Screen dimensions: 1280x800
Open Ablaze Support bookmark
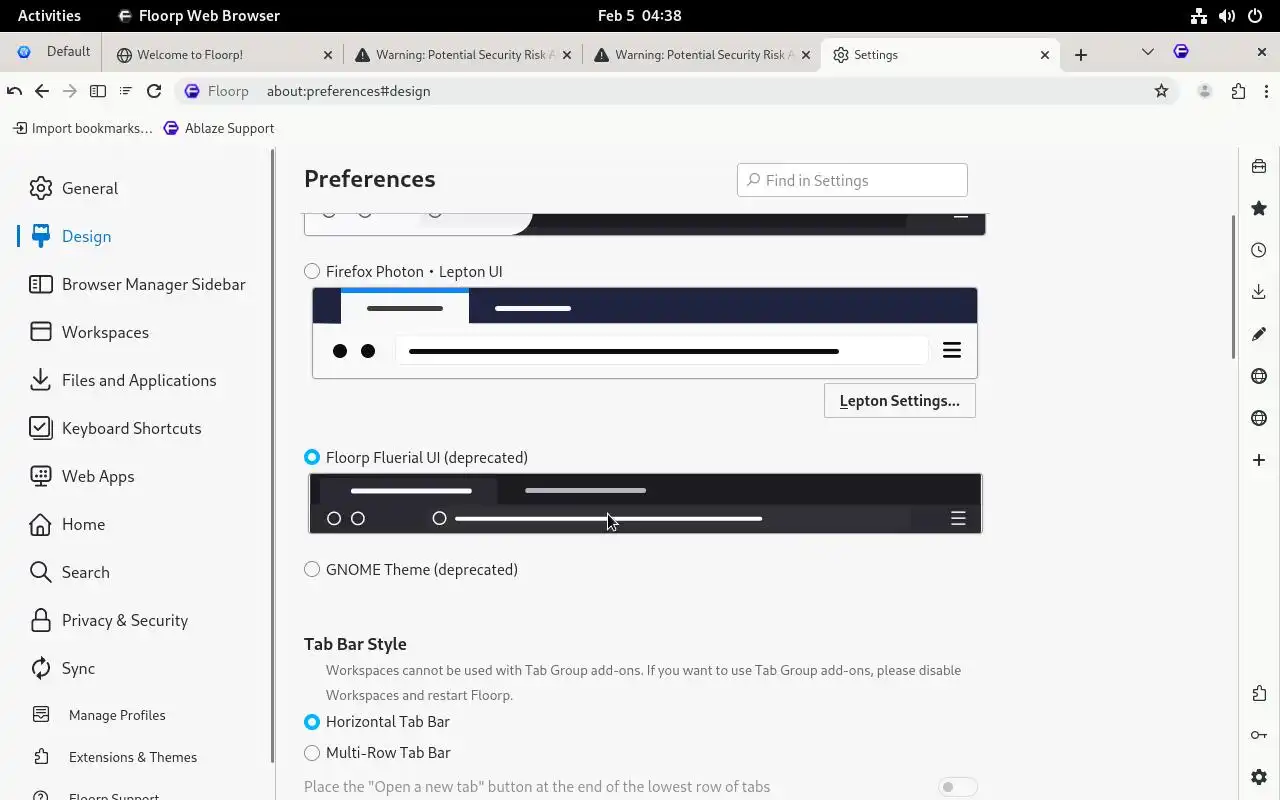[218, 128]
